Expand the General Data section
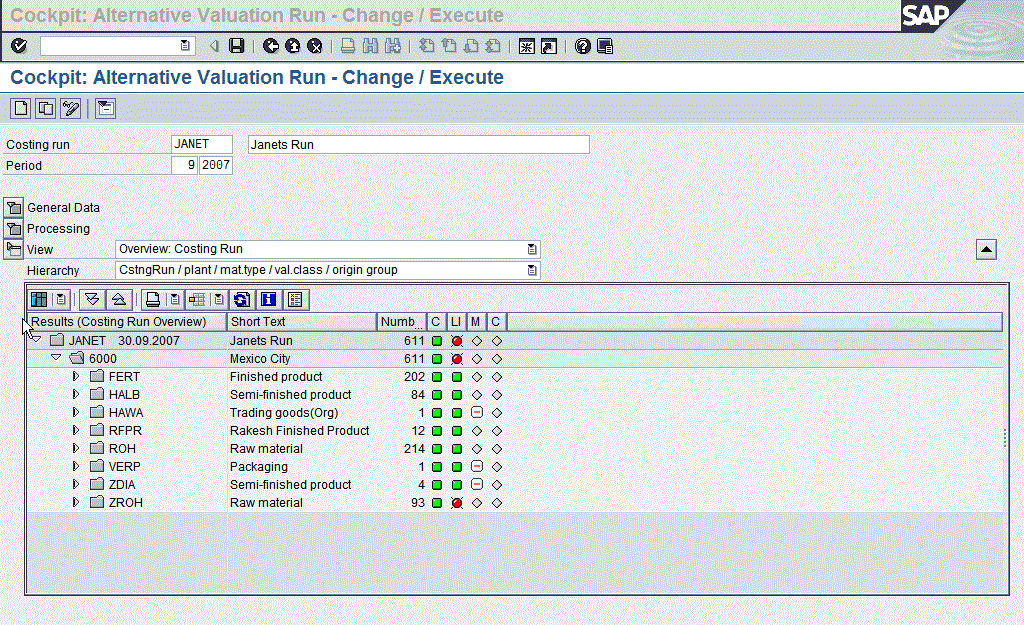This screenshot has width=1024, height=625. (x=14, y=208)
